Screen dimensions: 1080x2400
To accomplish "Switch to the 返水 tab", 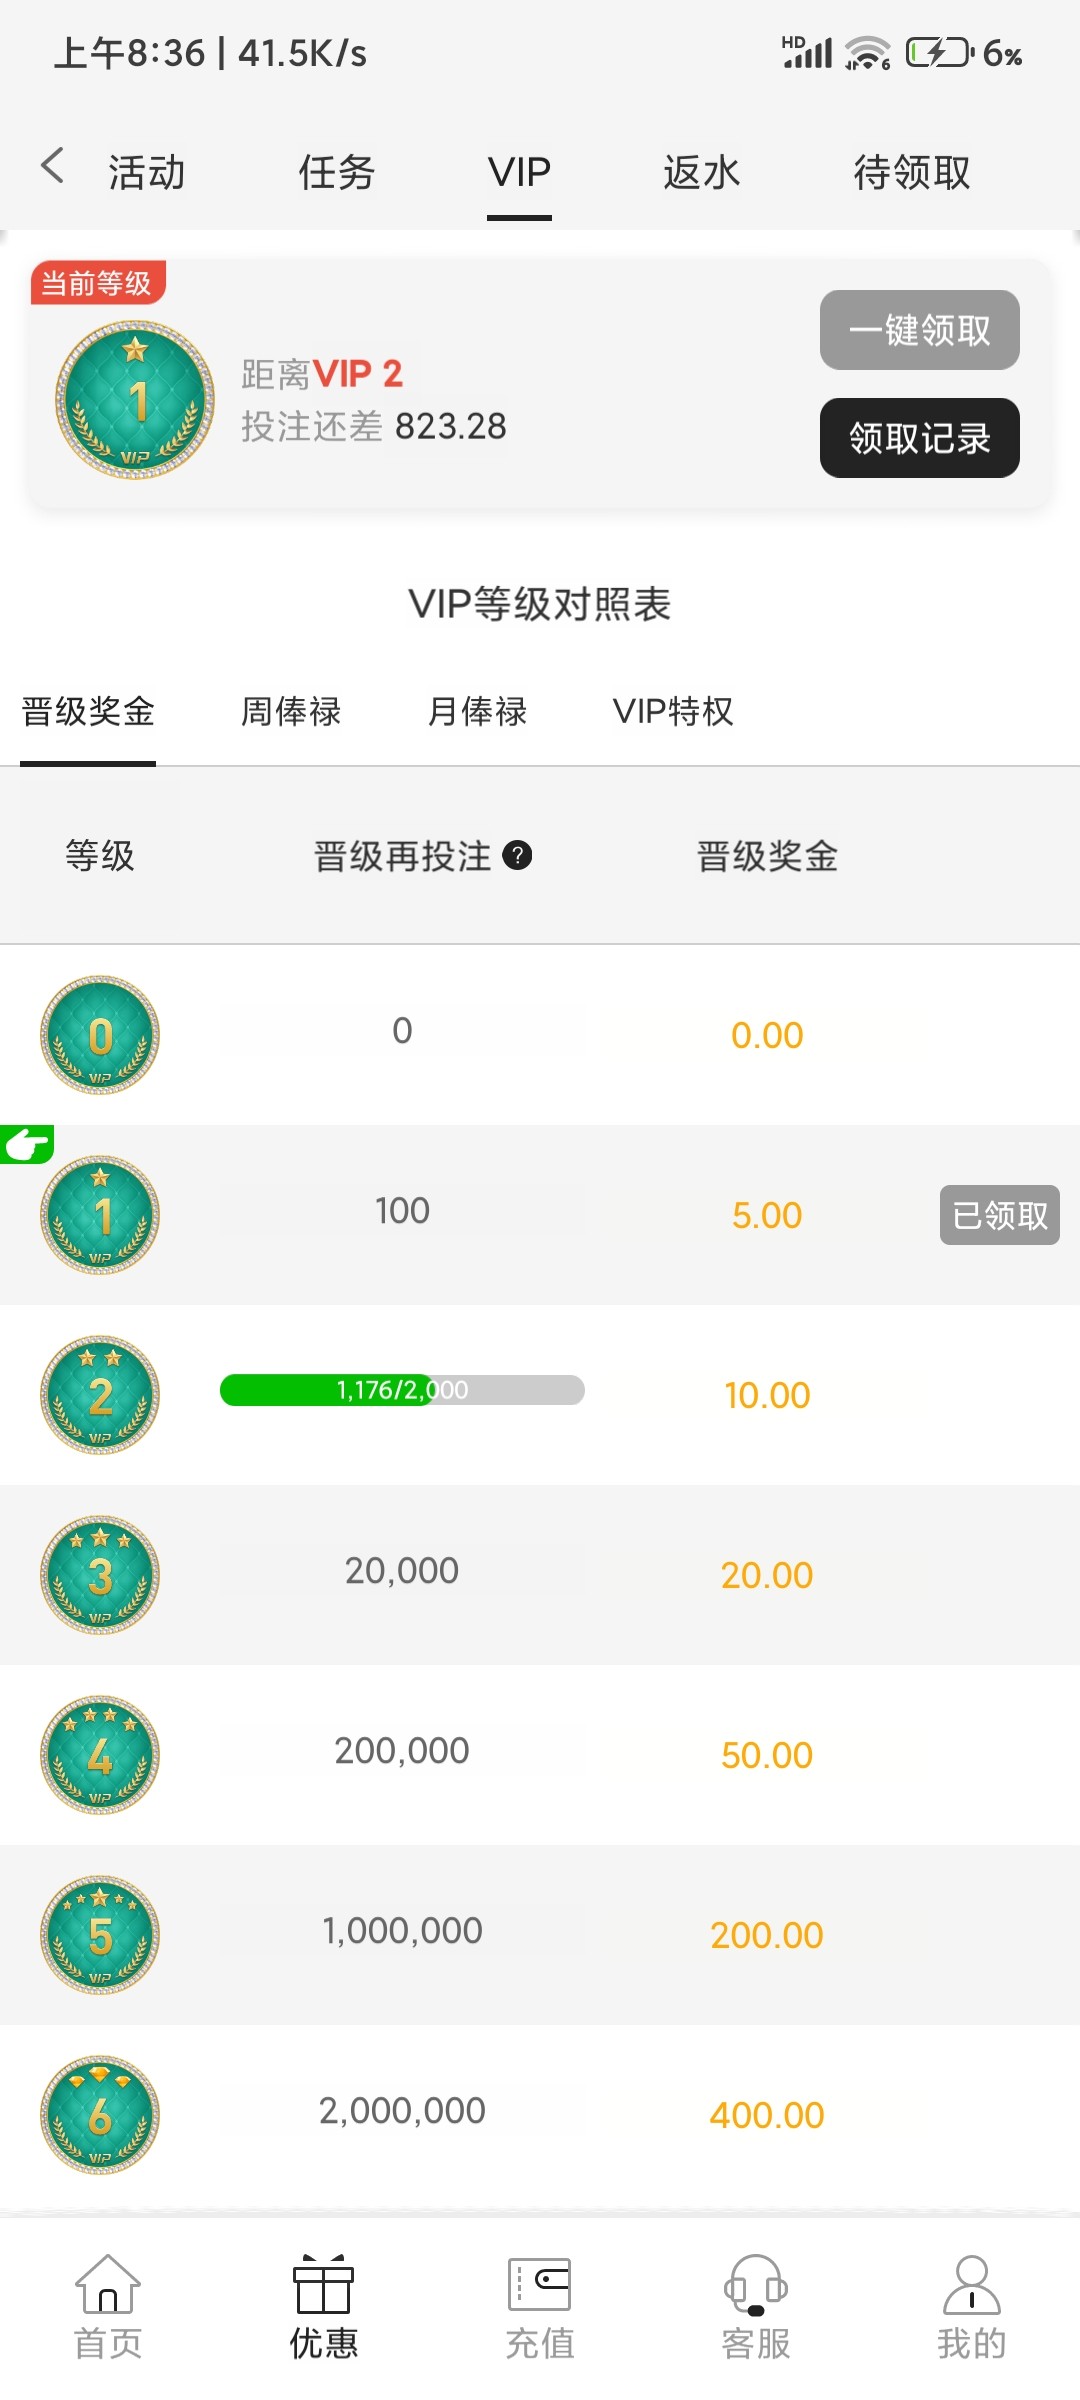I will pyautogui.click(x=701, y=172).
